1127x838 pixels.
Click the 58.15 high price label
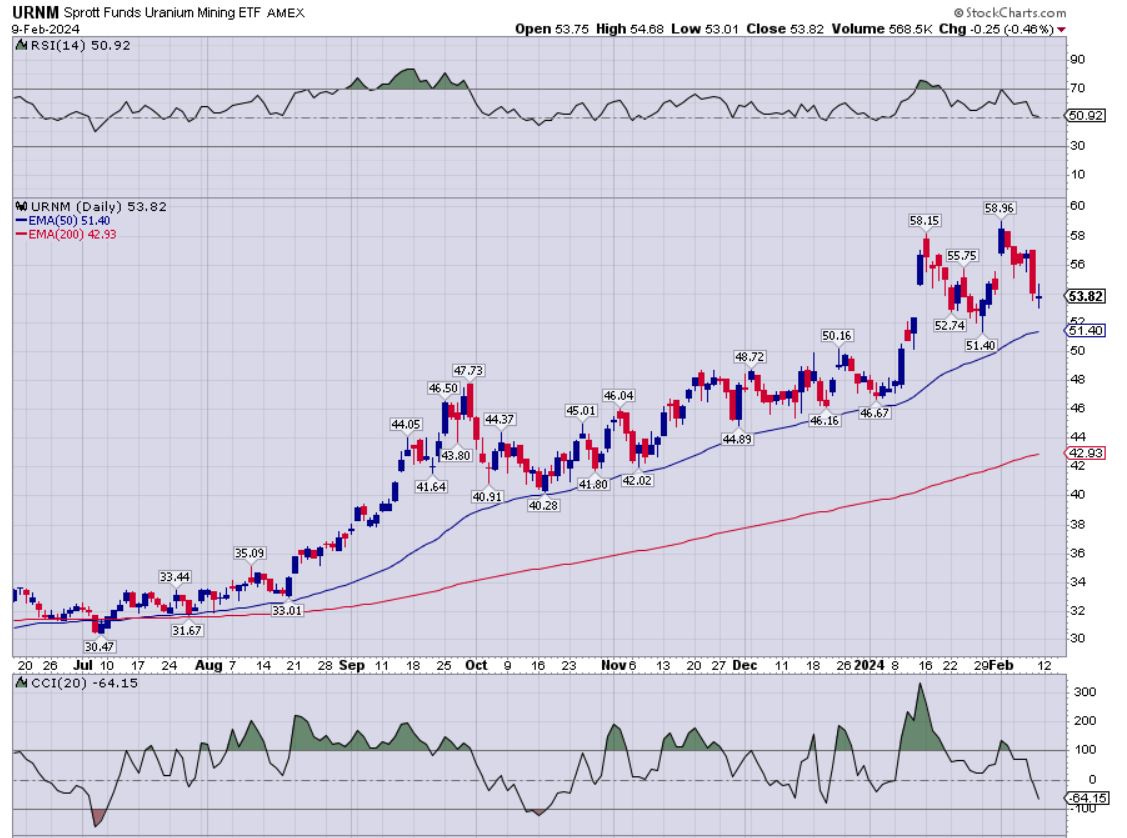924,221
